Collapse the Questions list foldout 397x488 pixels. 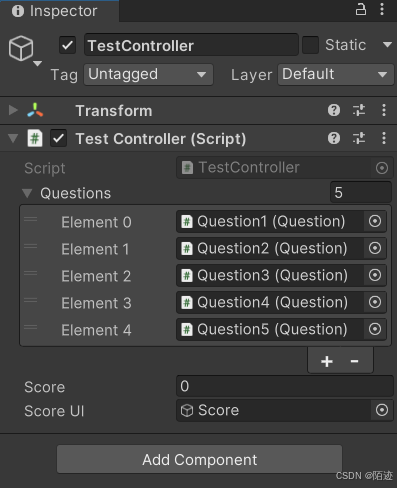[27, 193]
